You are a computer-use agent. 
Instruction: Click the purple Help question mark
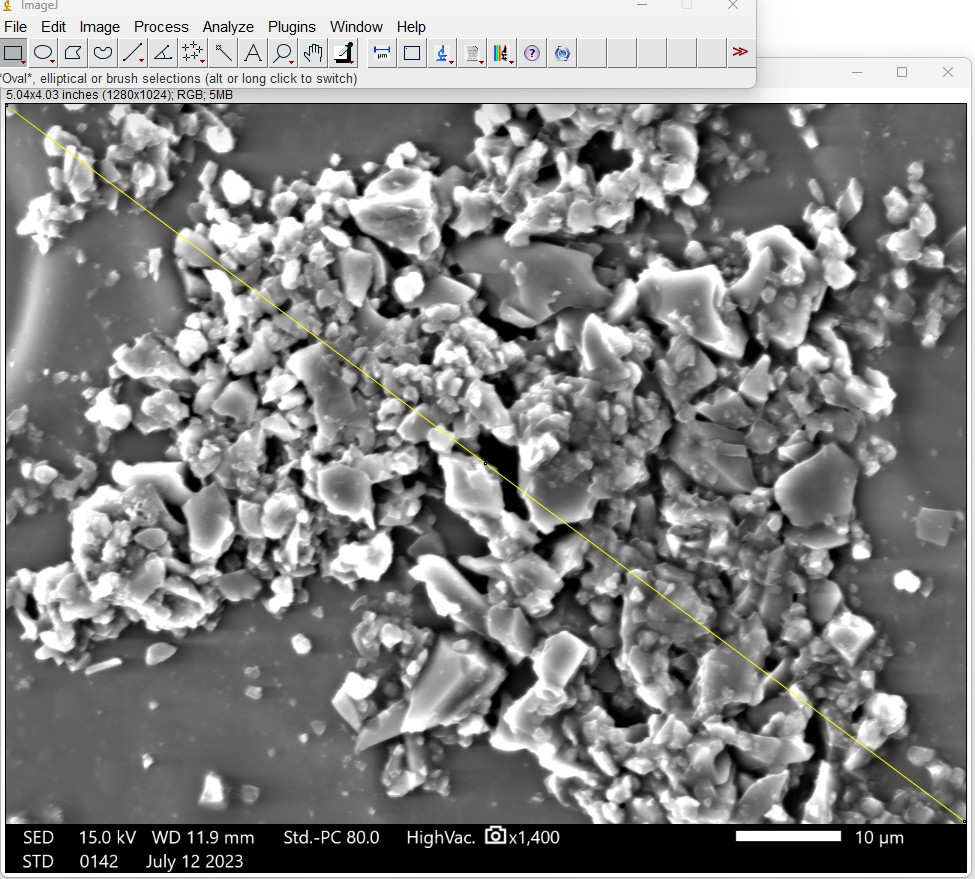pos(532,53)
